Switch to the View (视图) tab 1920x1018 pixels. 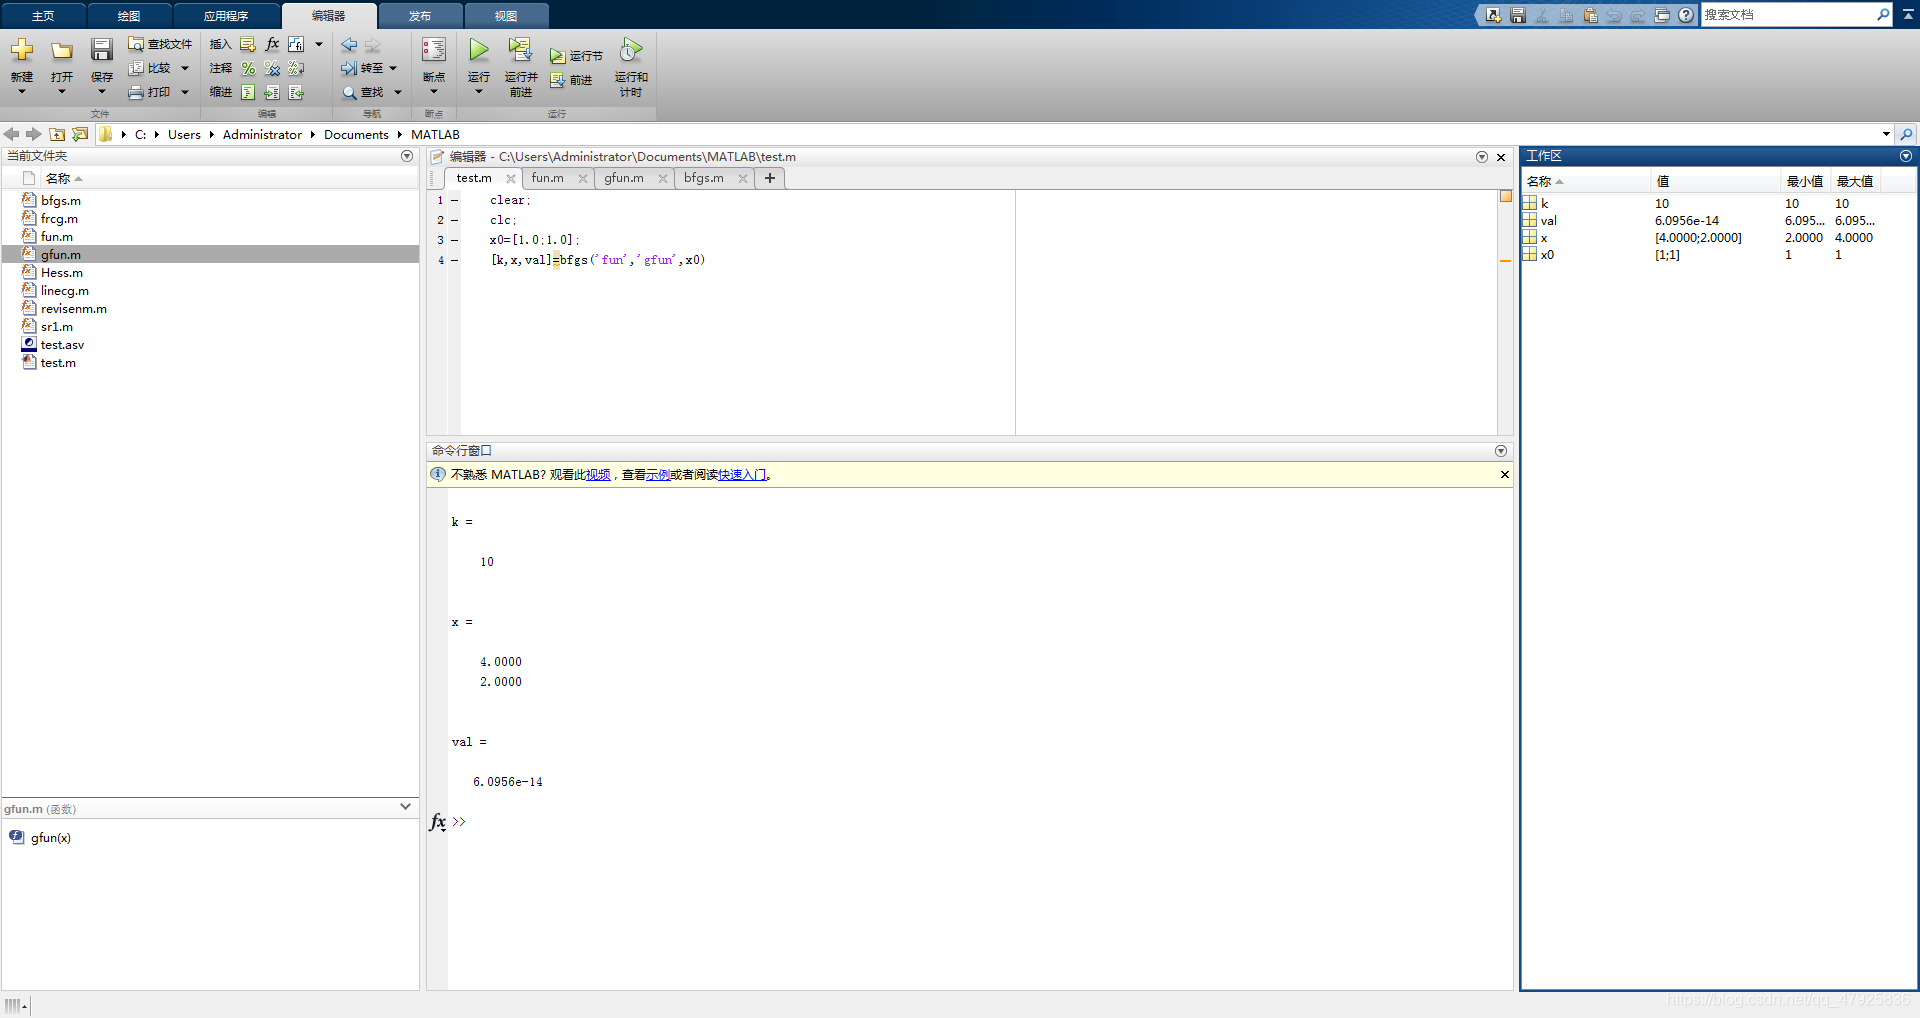[x=506, y=16]
